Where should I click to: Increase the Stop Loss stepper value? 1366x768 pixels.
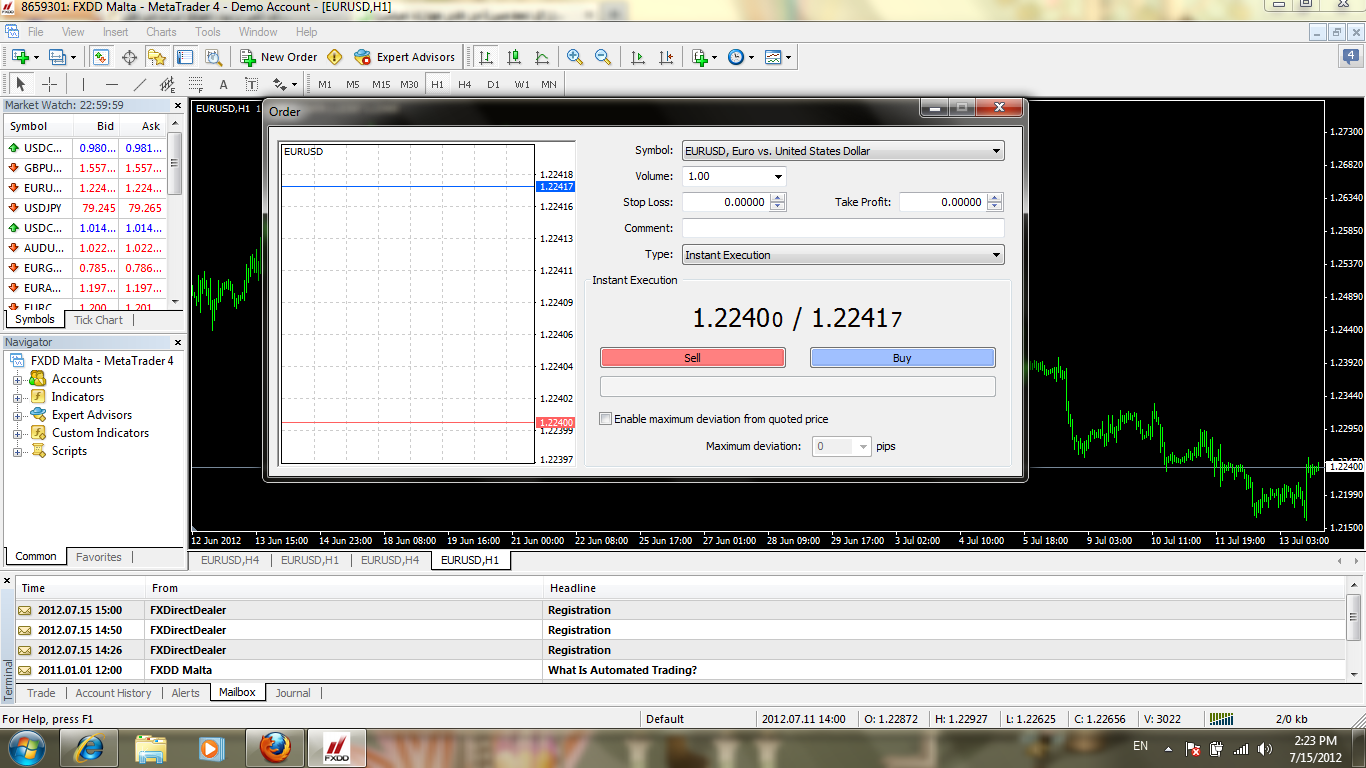tap(778, 198)
